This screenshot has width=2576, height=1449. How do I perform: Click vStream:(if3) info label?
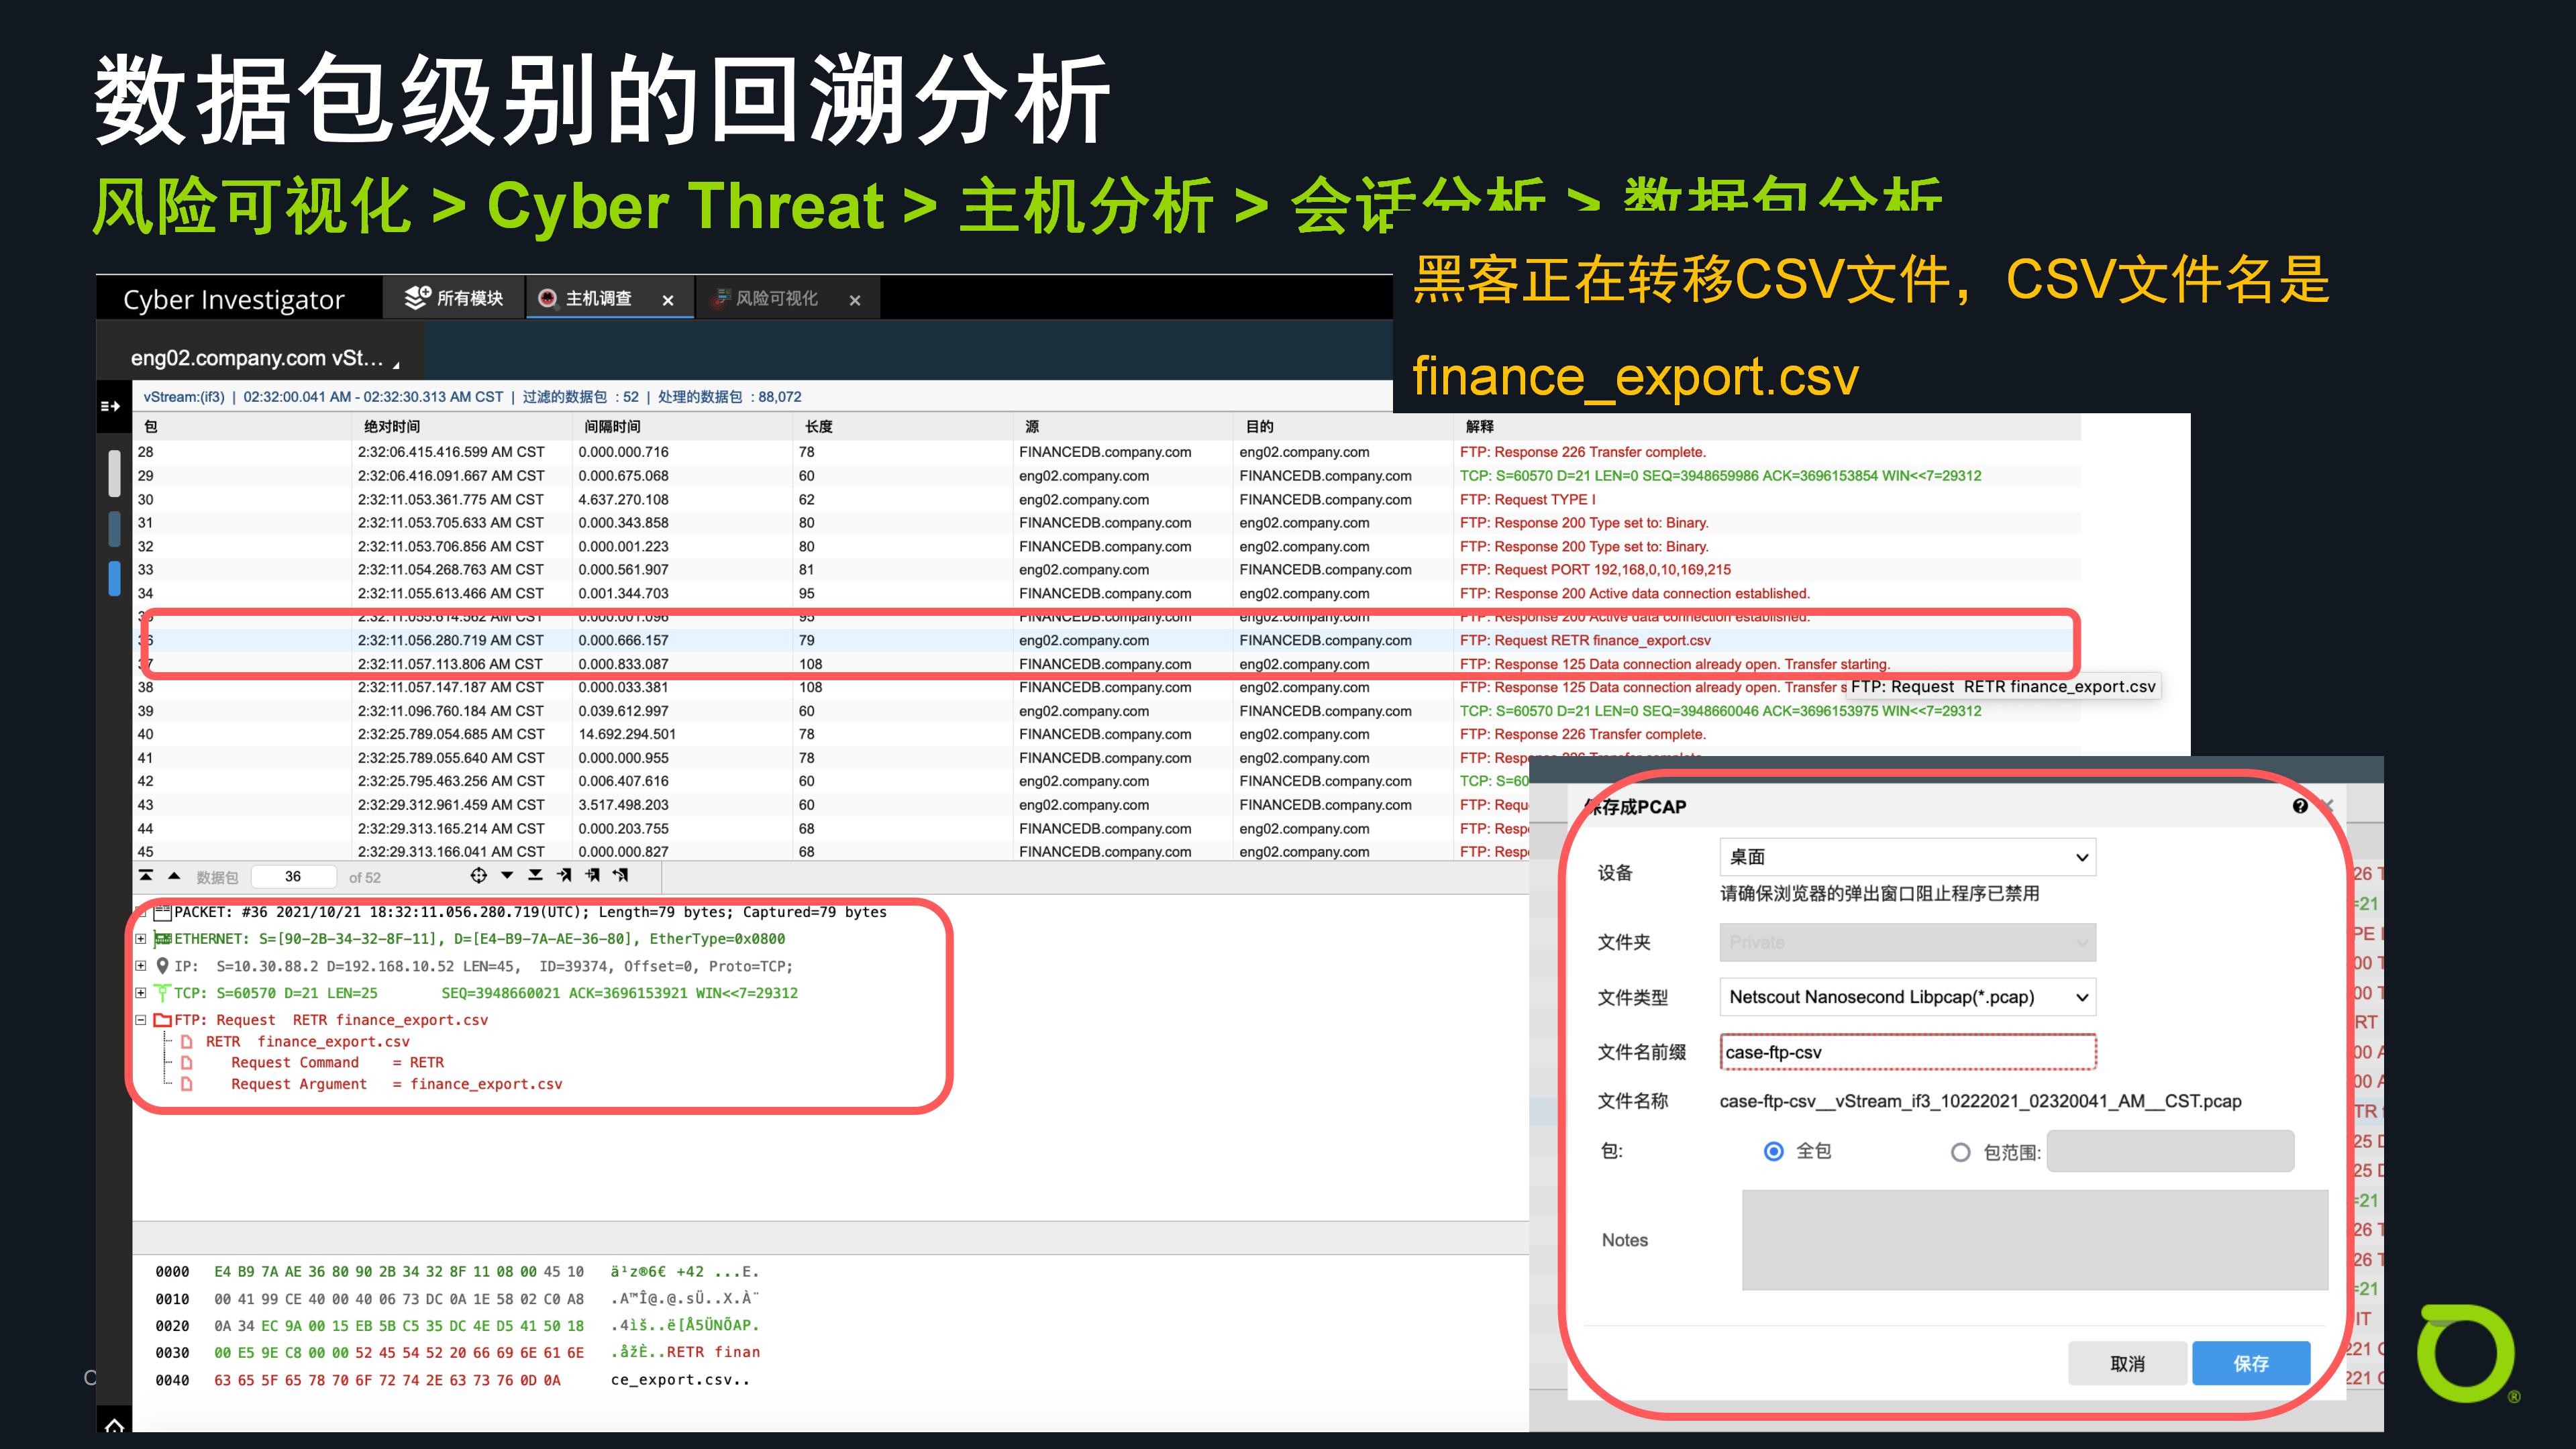(x=184, y=397)
